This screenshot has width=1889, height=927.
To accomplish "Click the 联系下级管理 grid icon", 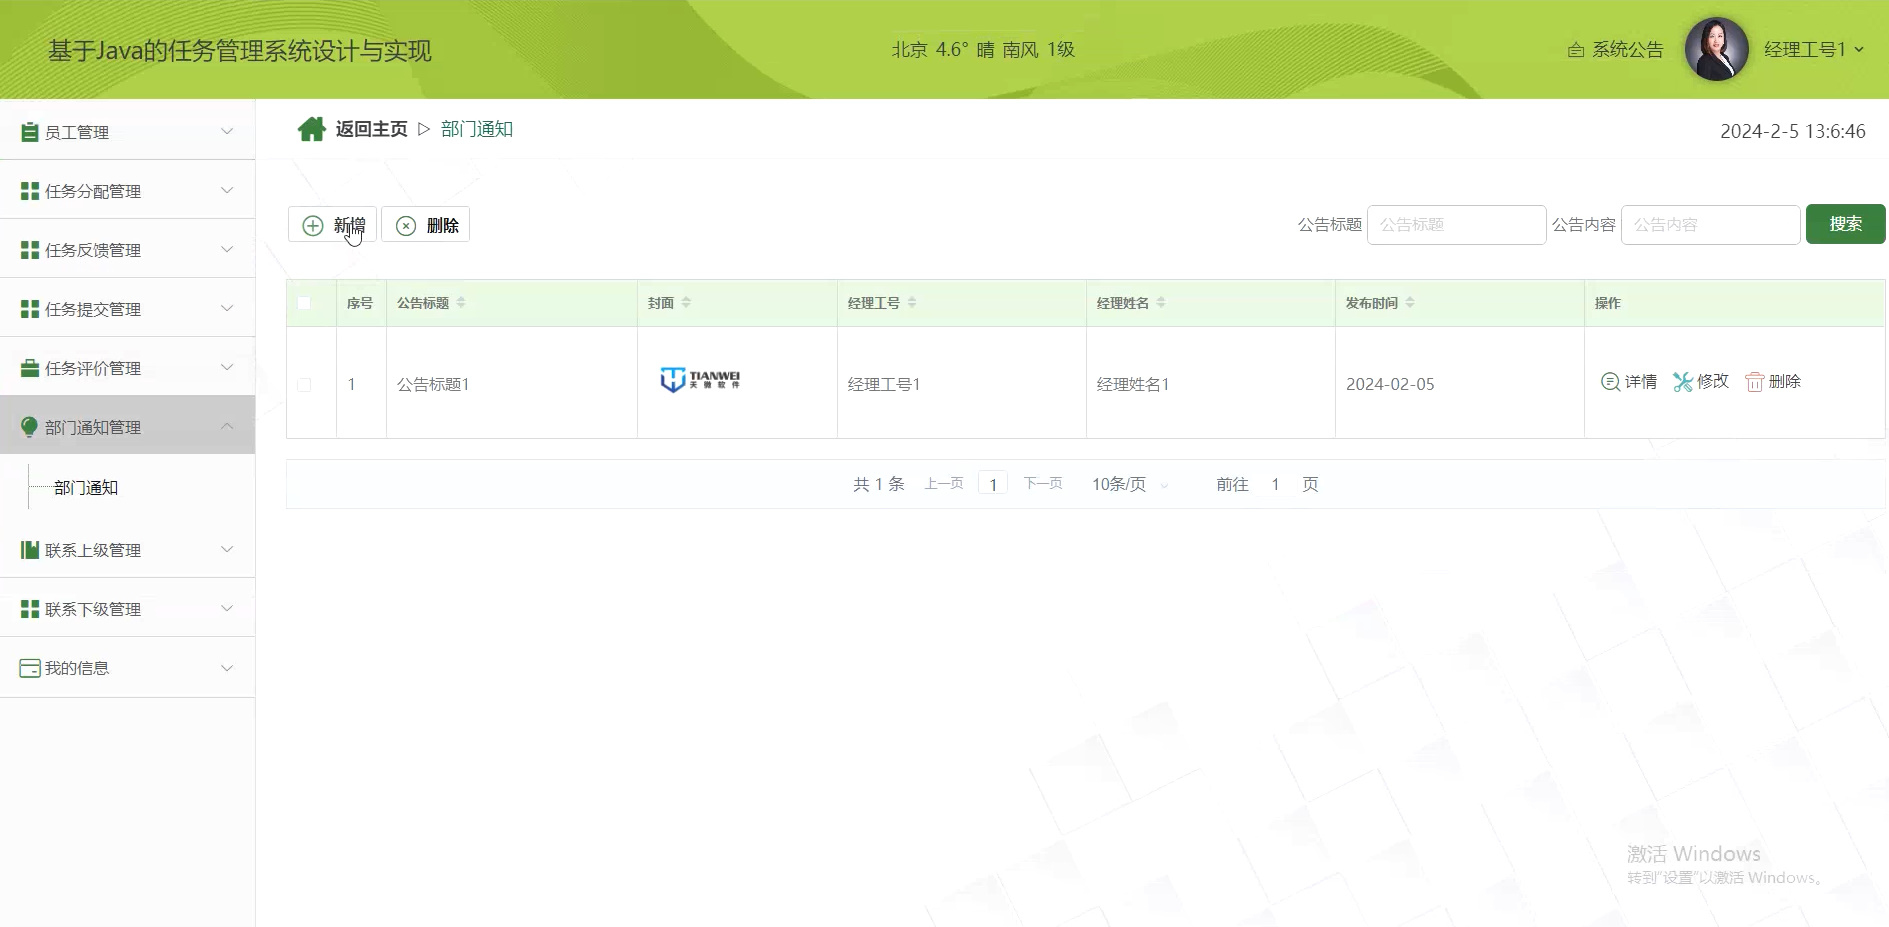I will (x=30, y=609).
